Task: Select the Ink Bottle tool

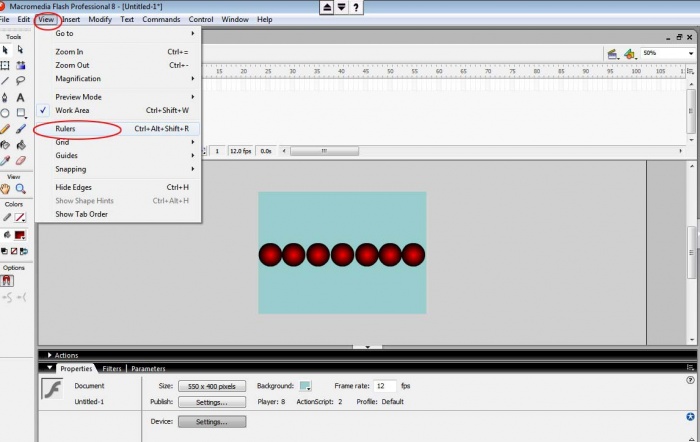Action: pos(5,145)
